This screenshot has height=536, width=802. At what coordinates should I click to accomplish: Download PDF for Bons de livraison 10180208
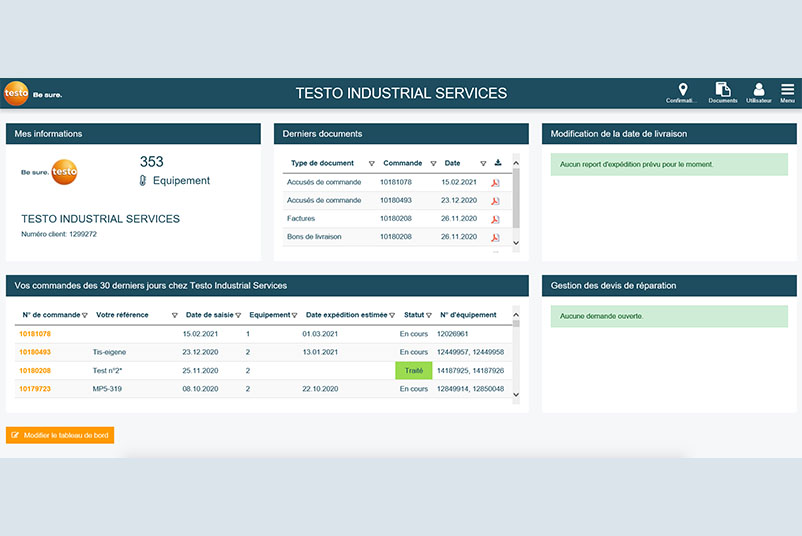pos(495,237)
